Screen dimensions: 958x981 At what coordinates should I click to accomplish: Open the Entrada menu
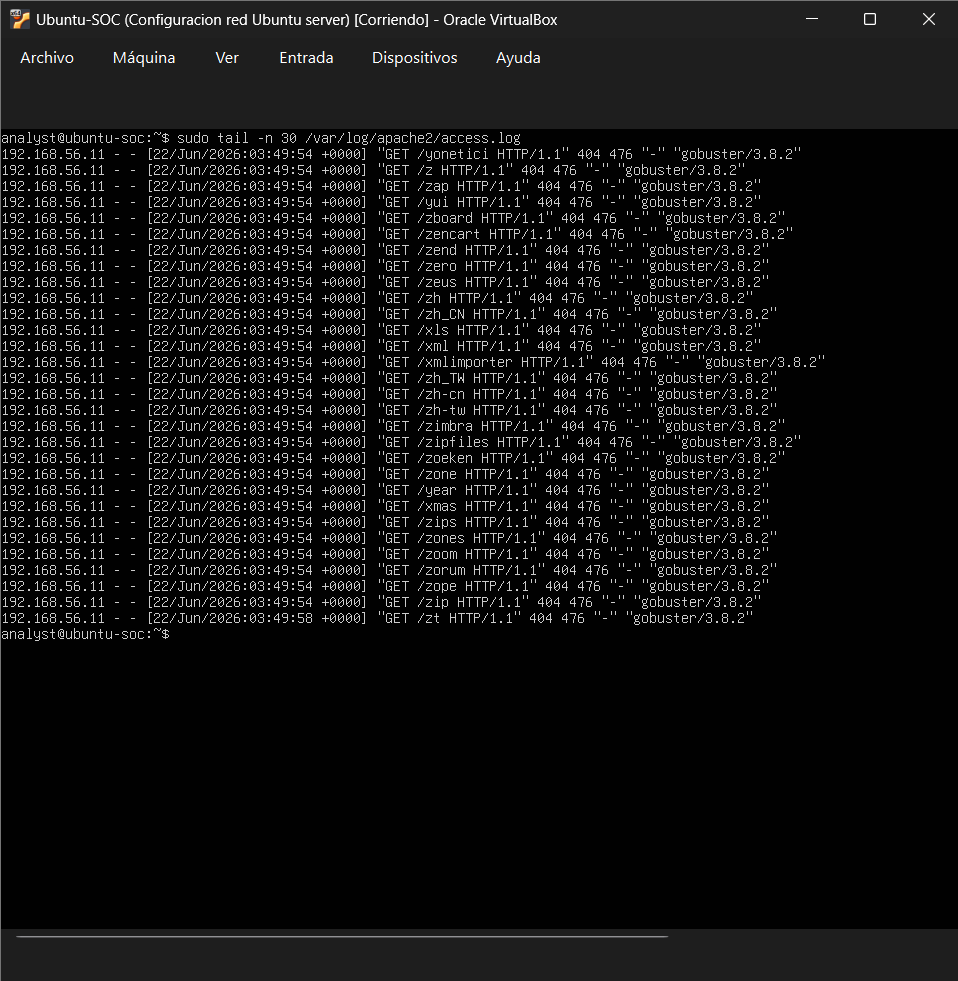coord(306,58)
